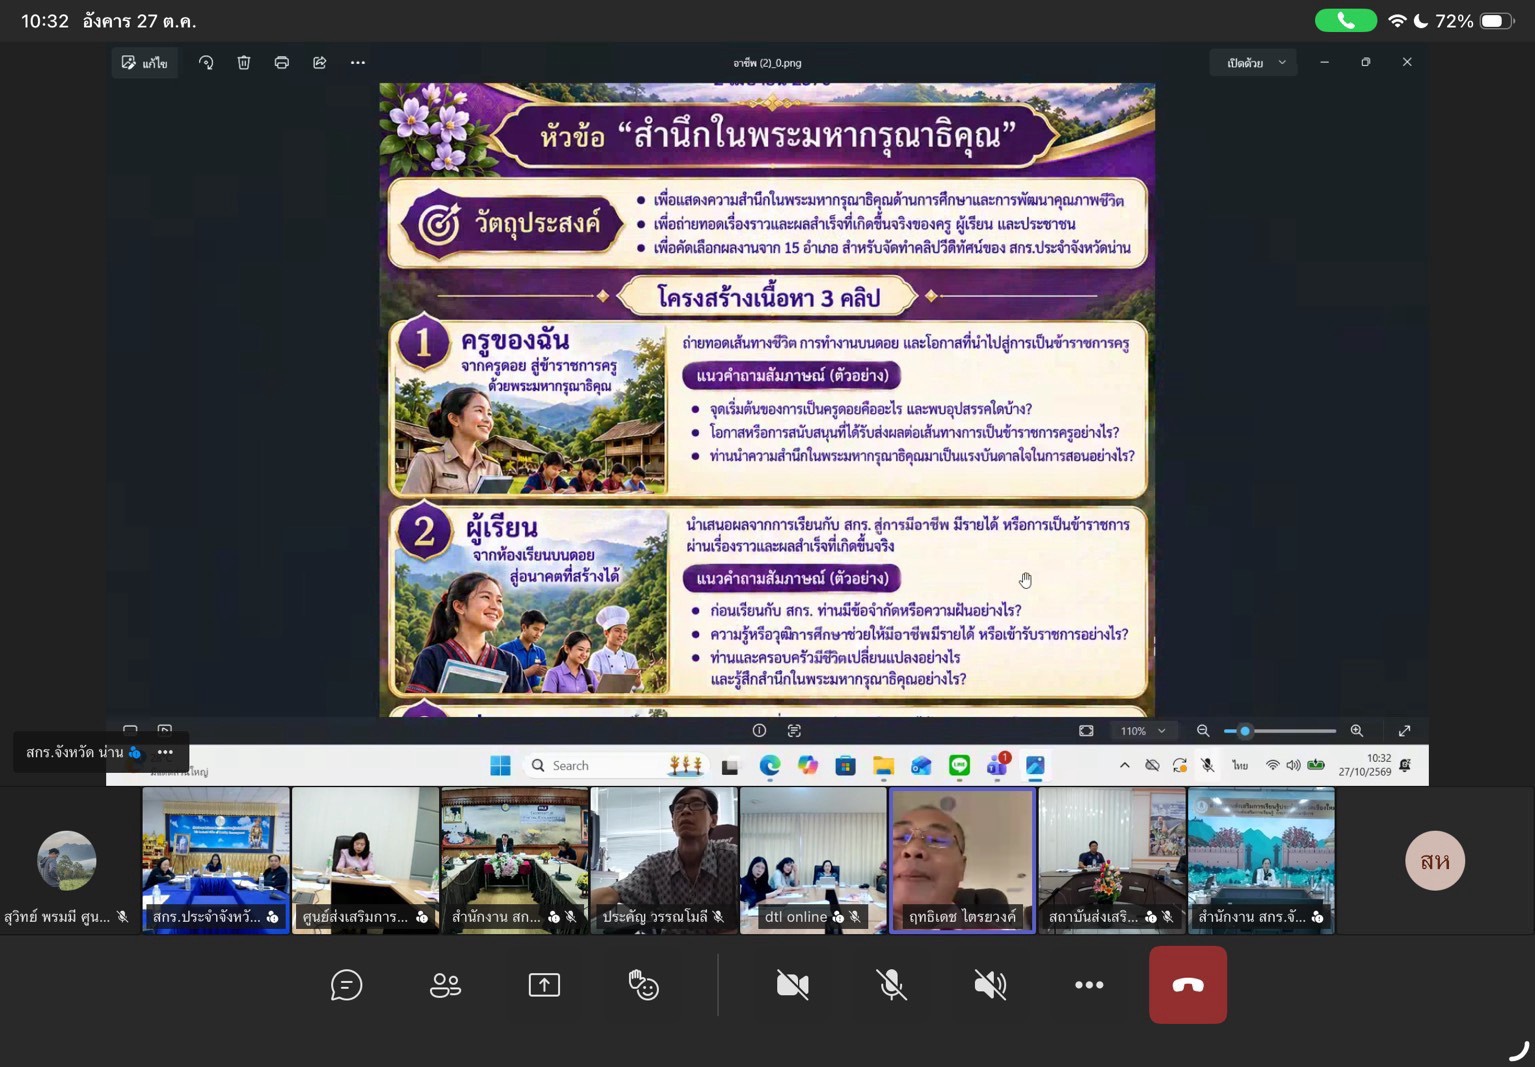Click the print icon in photo viewer
1535x1067 pixels.
click(x=282, y=62)
